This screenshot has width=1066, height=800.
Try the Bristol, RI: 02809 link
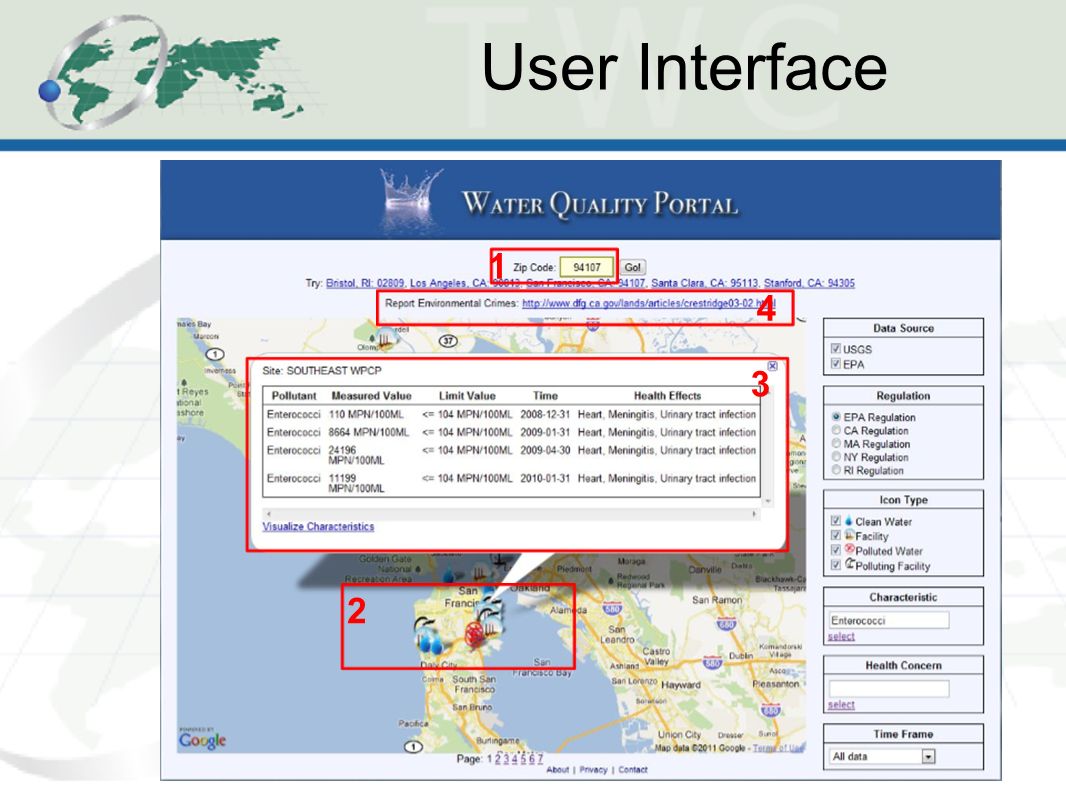364,283
